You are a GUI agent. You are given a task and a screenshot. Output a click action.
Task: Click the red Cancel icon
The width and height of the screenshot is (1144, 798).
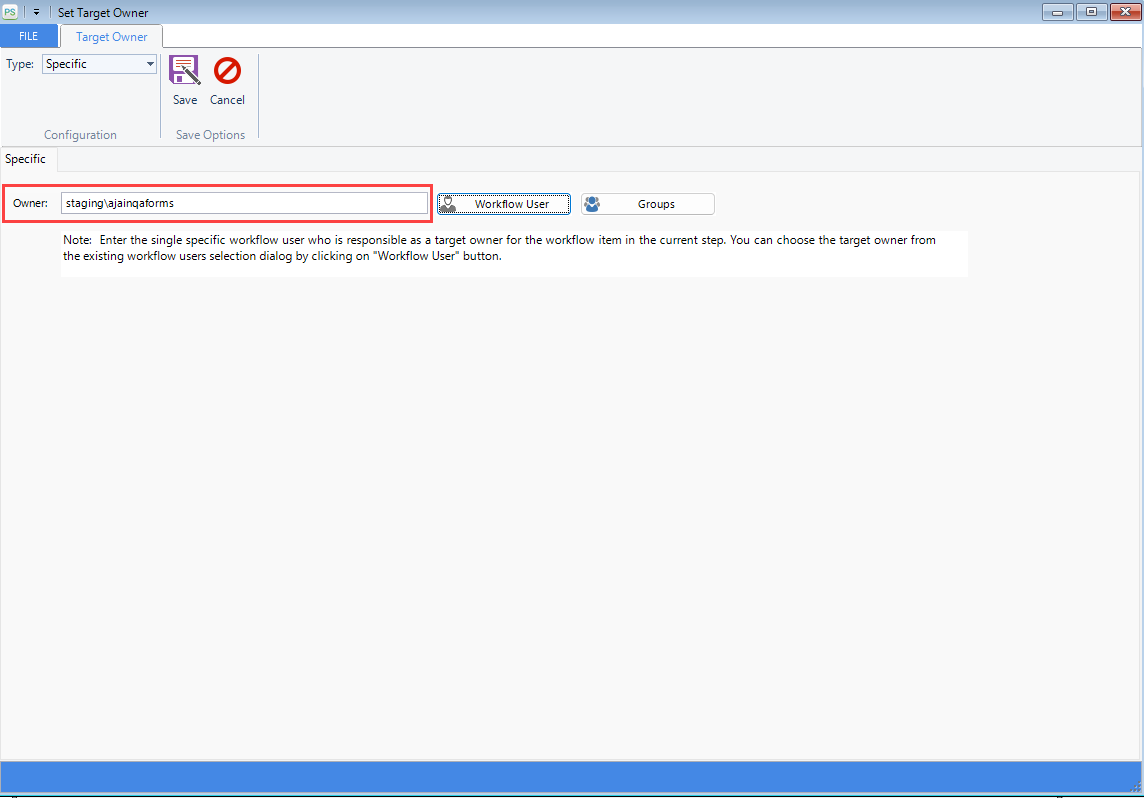pyautogui.click(x=227, y=71)
